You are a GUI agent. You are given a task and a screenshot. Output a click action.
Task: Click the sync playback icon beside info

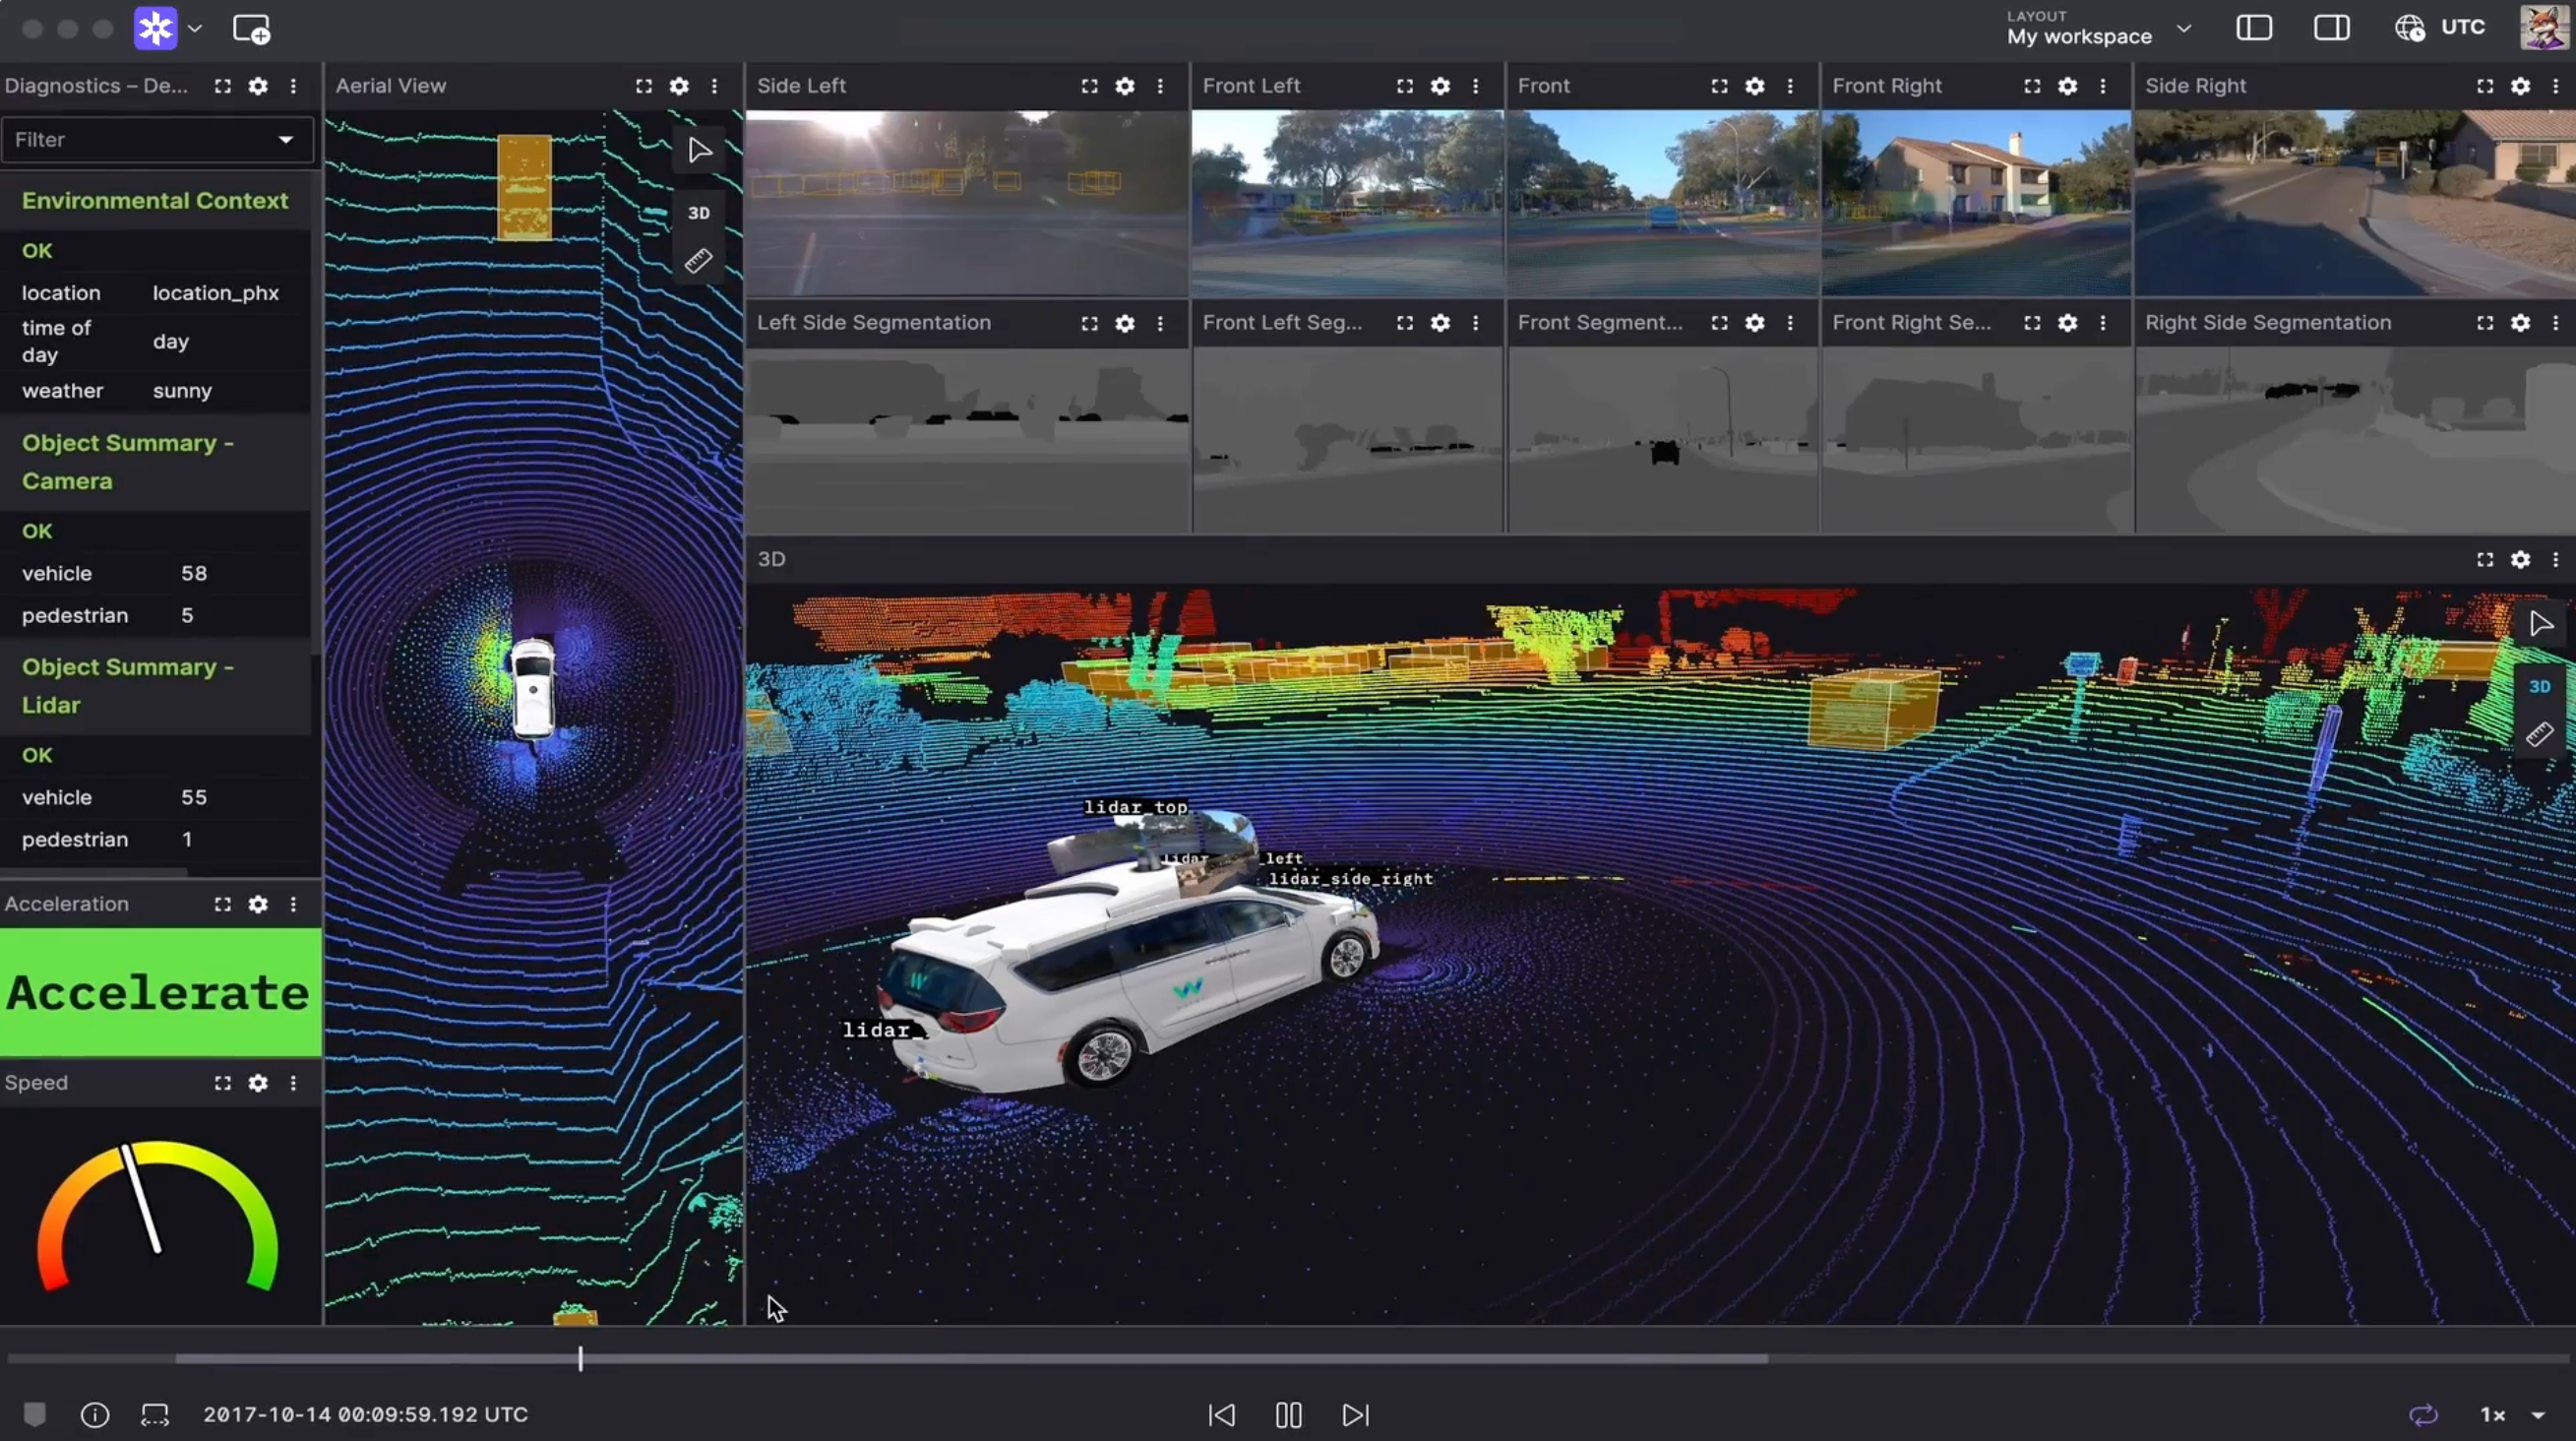click(155, 1415)
